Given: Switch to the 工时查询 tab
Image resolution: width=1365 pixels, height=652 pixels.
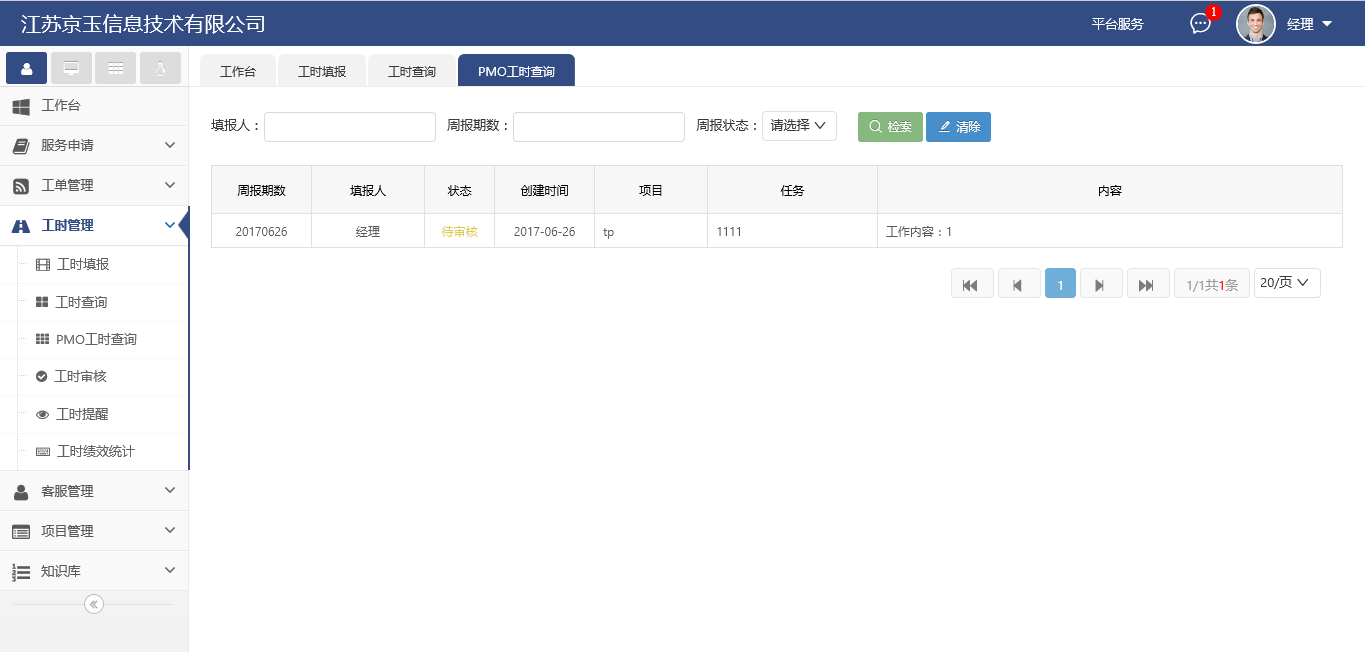Looking at the screenshot, I should (x=411, y=71).
